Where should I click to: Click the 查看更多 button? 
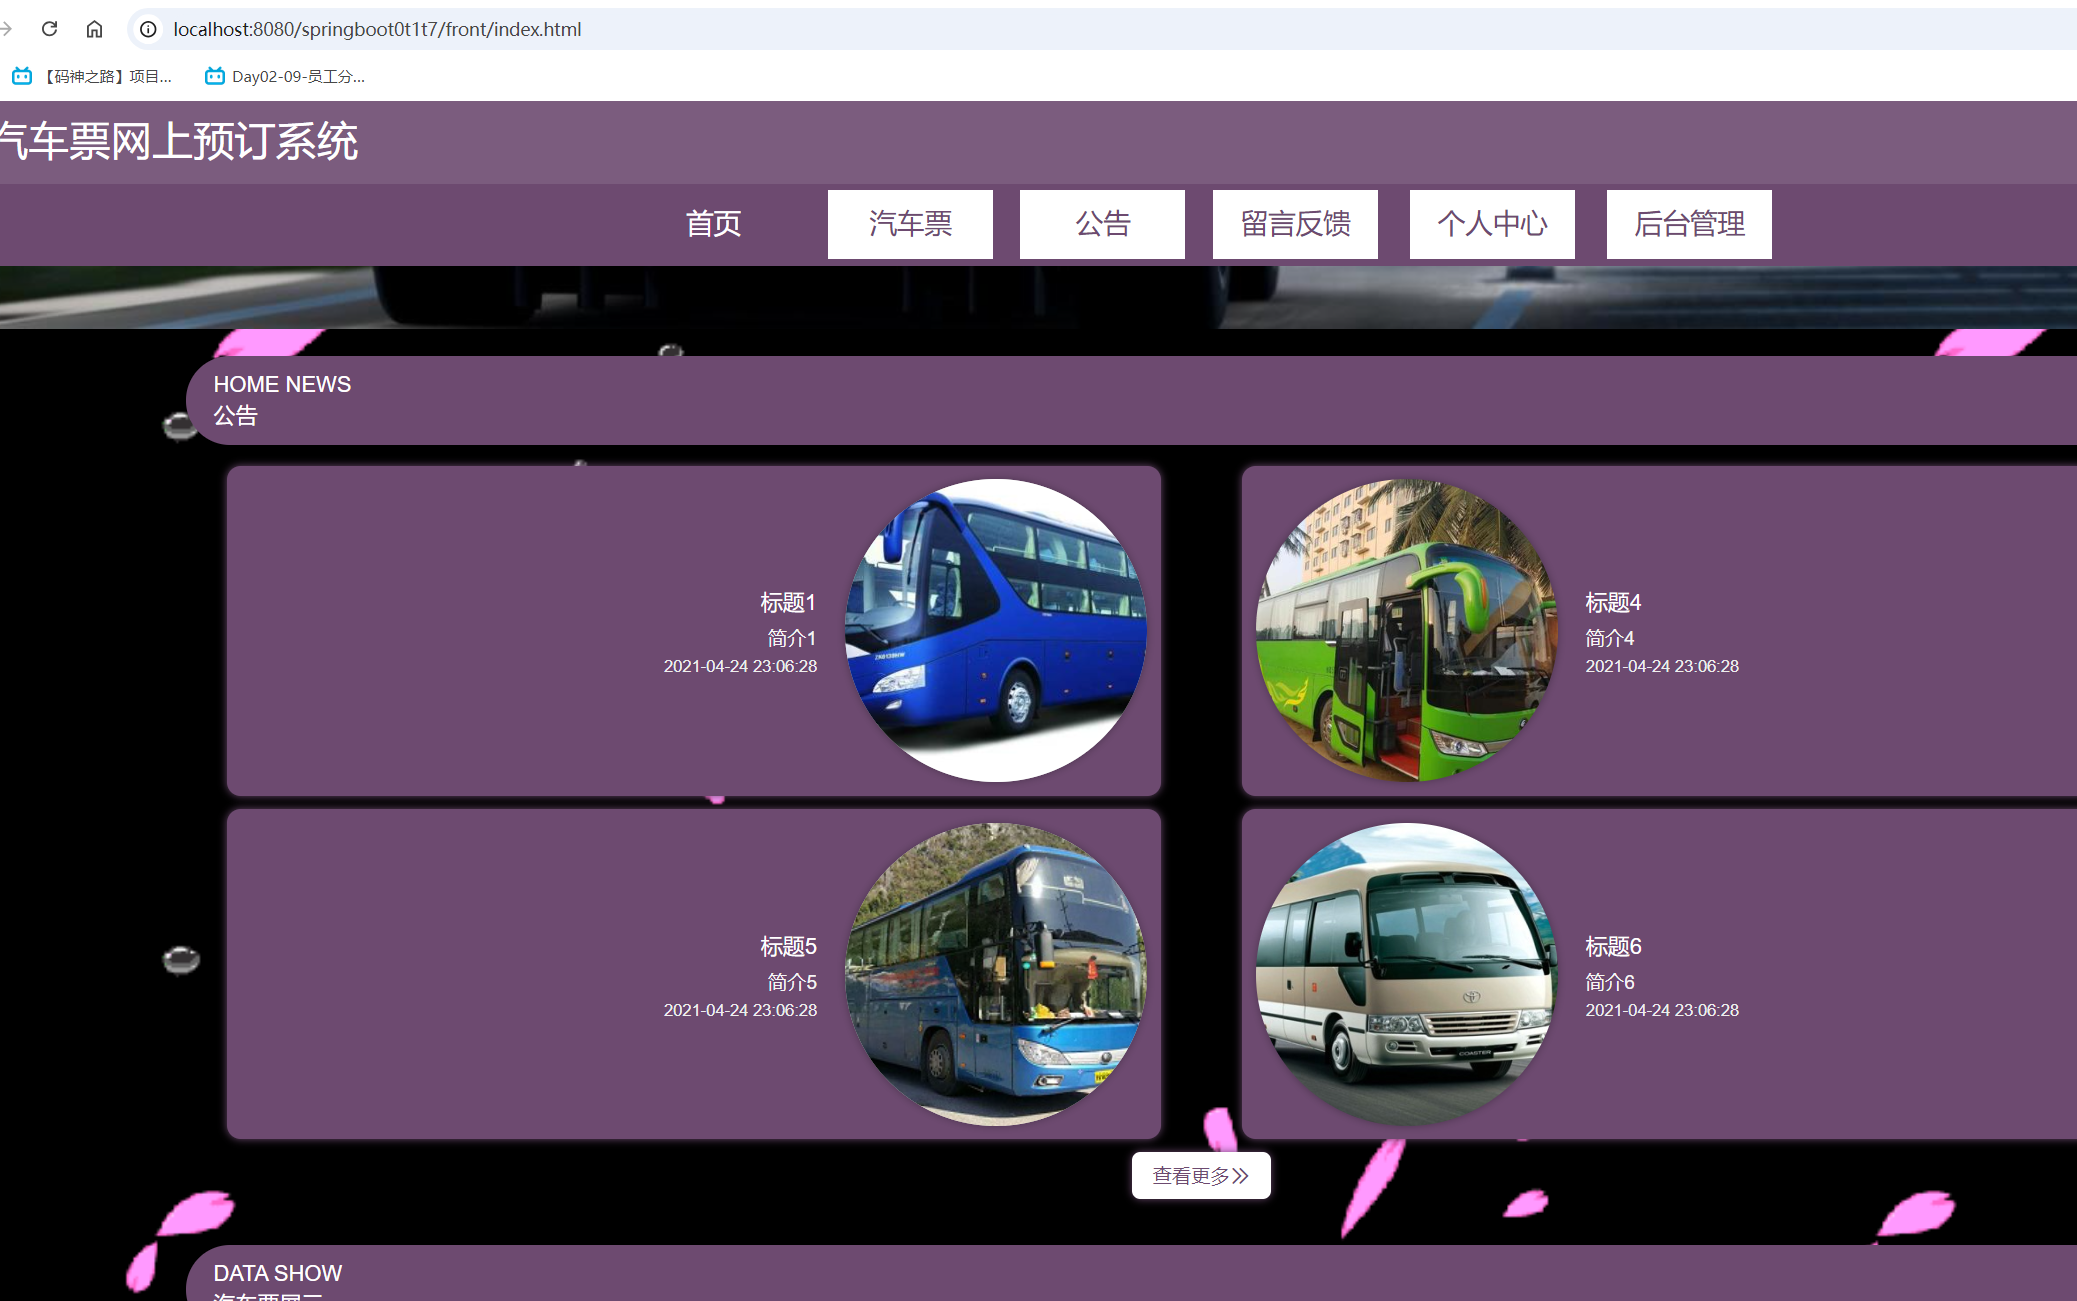[x=1201, y=1175]
